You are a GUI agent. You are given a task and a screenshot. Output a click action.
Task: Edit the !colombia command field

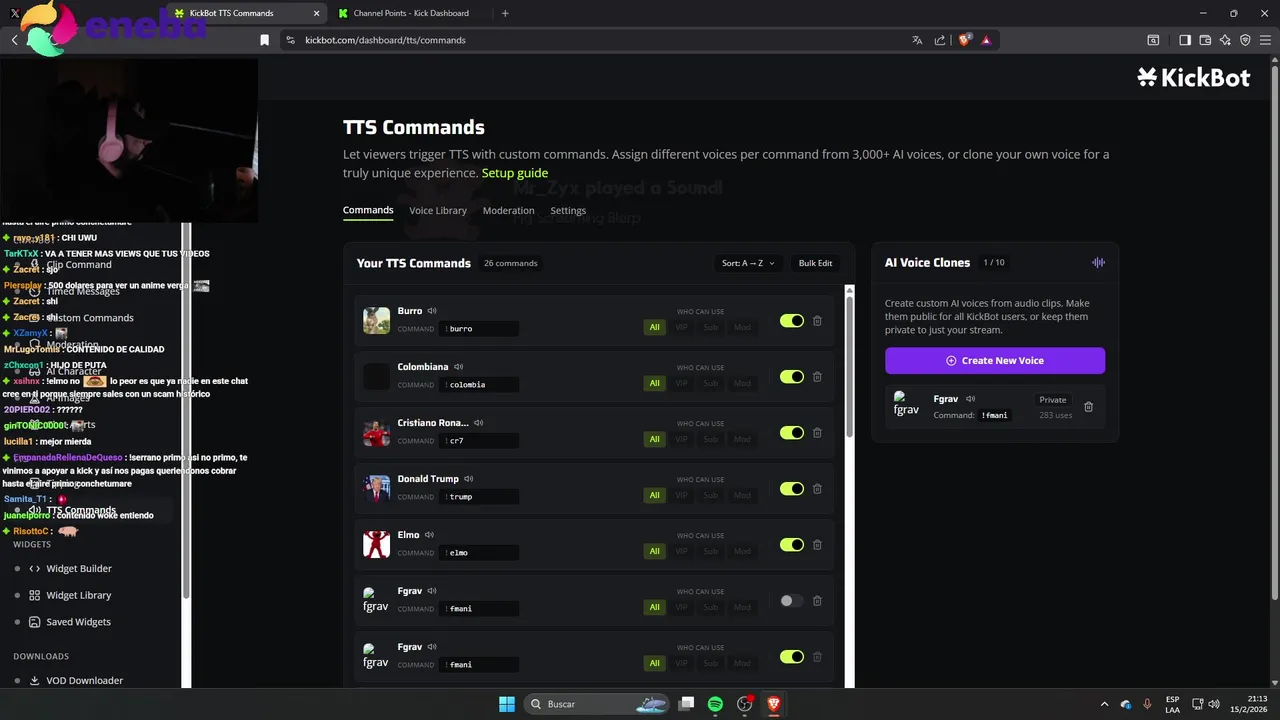point(480,385)
